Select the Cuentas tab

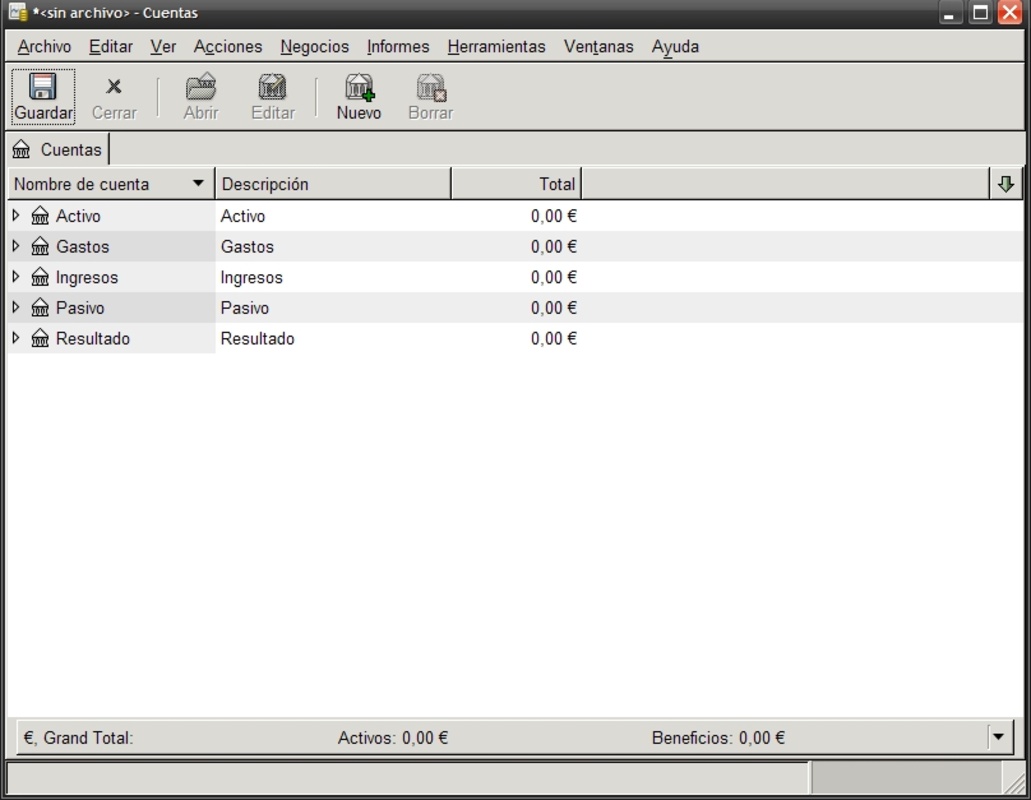pos(58,150)
